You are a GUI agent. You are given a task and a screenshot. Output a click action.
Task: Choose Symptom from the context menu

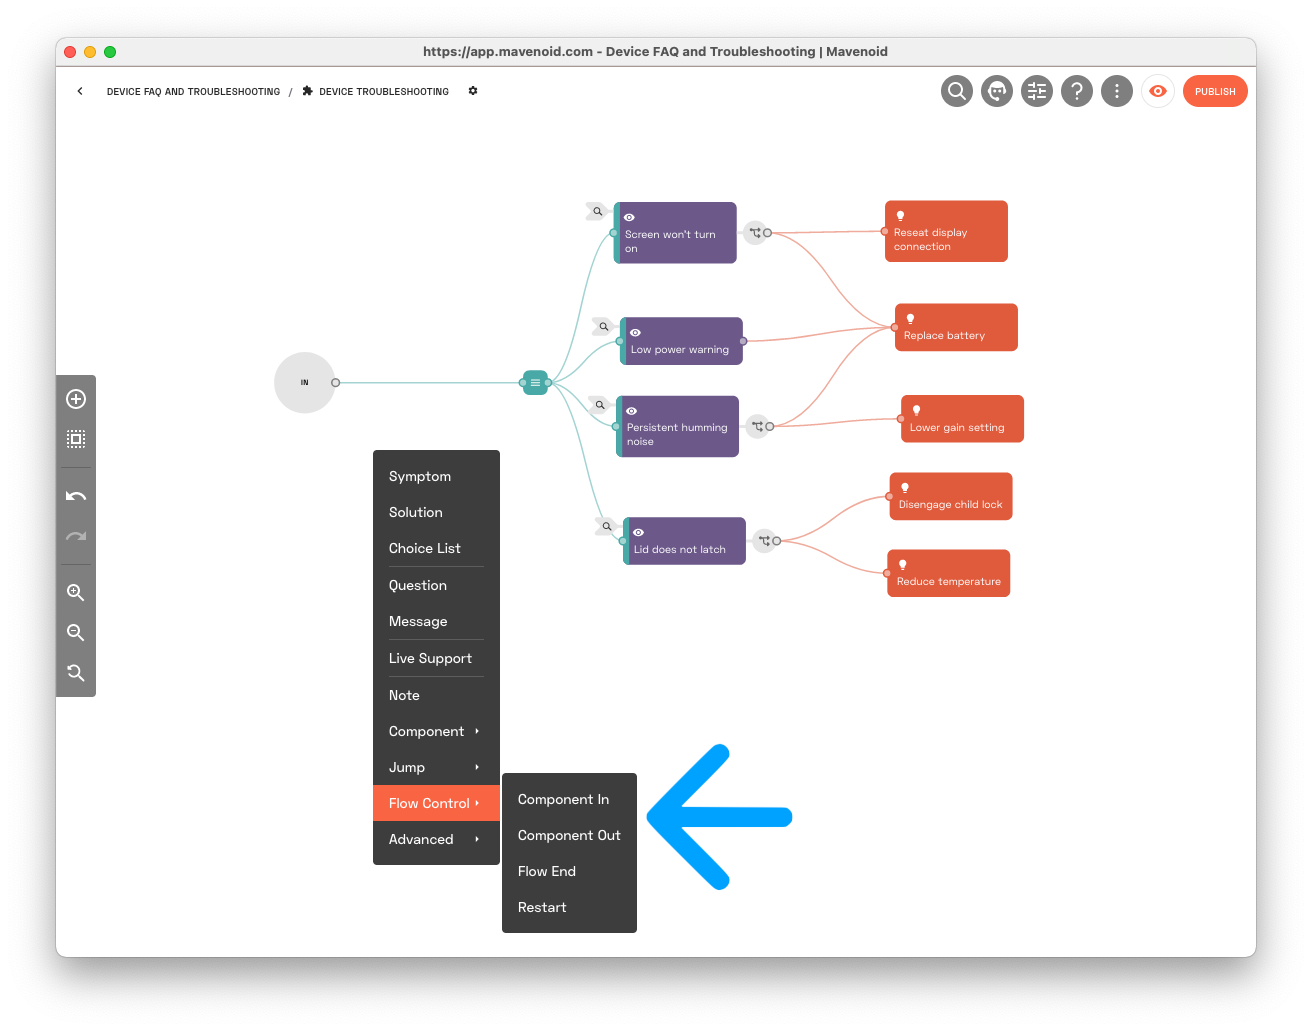[x=436, y=476]
